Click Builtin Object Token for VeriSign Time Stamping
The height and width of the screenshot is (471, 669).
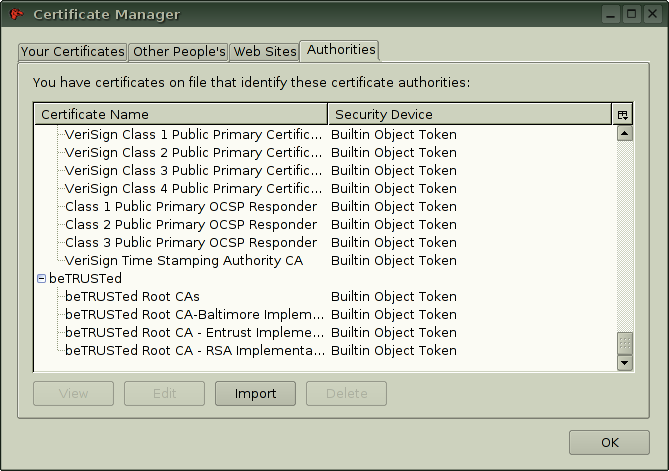pos(394,260)
